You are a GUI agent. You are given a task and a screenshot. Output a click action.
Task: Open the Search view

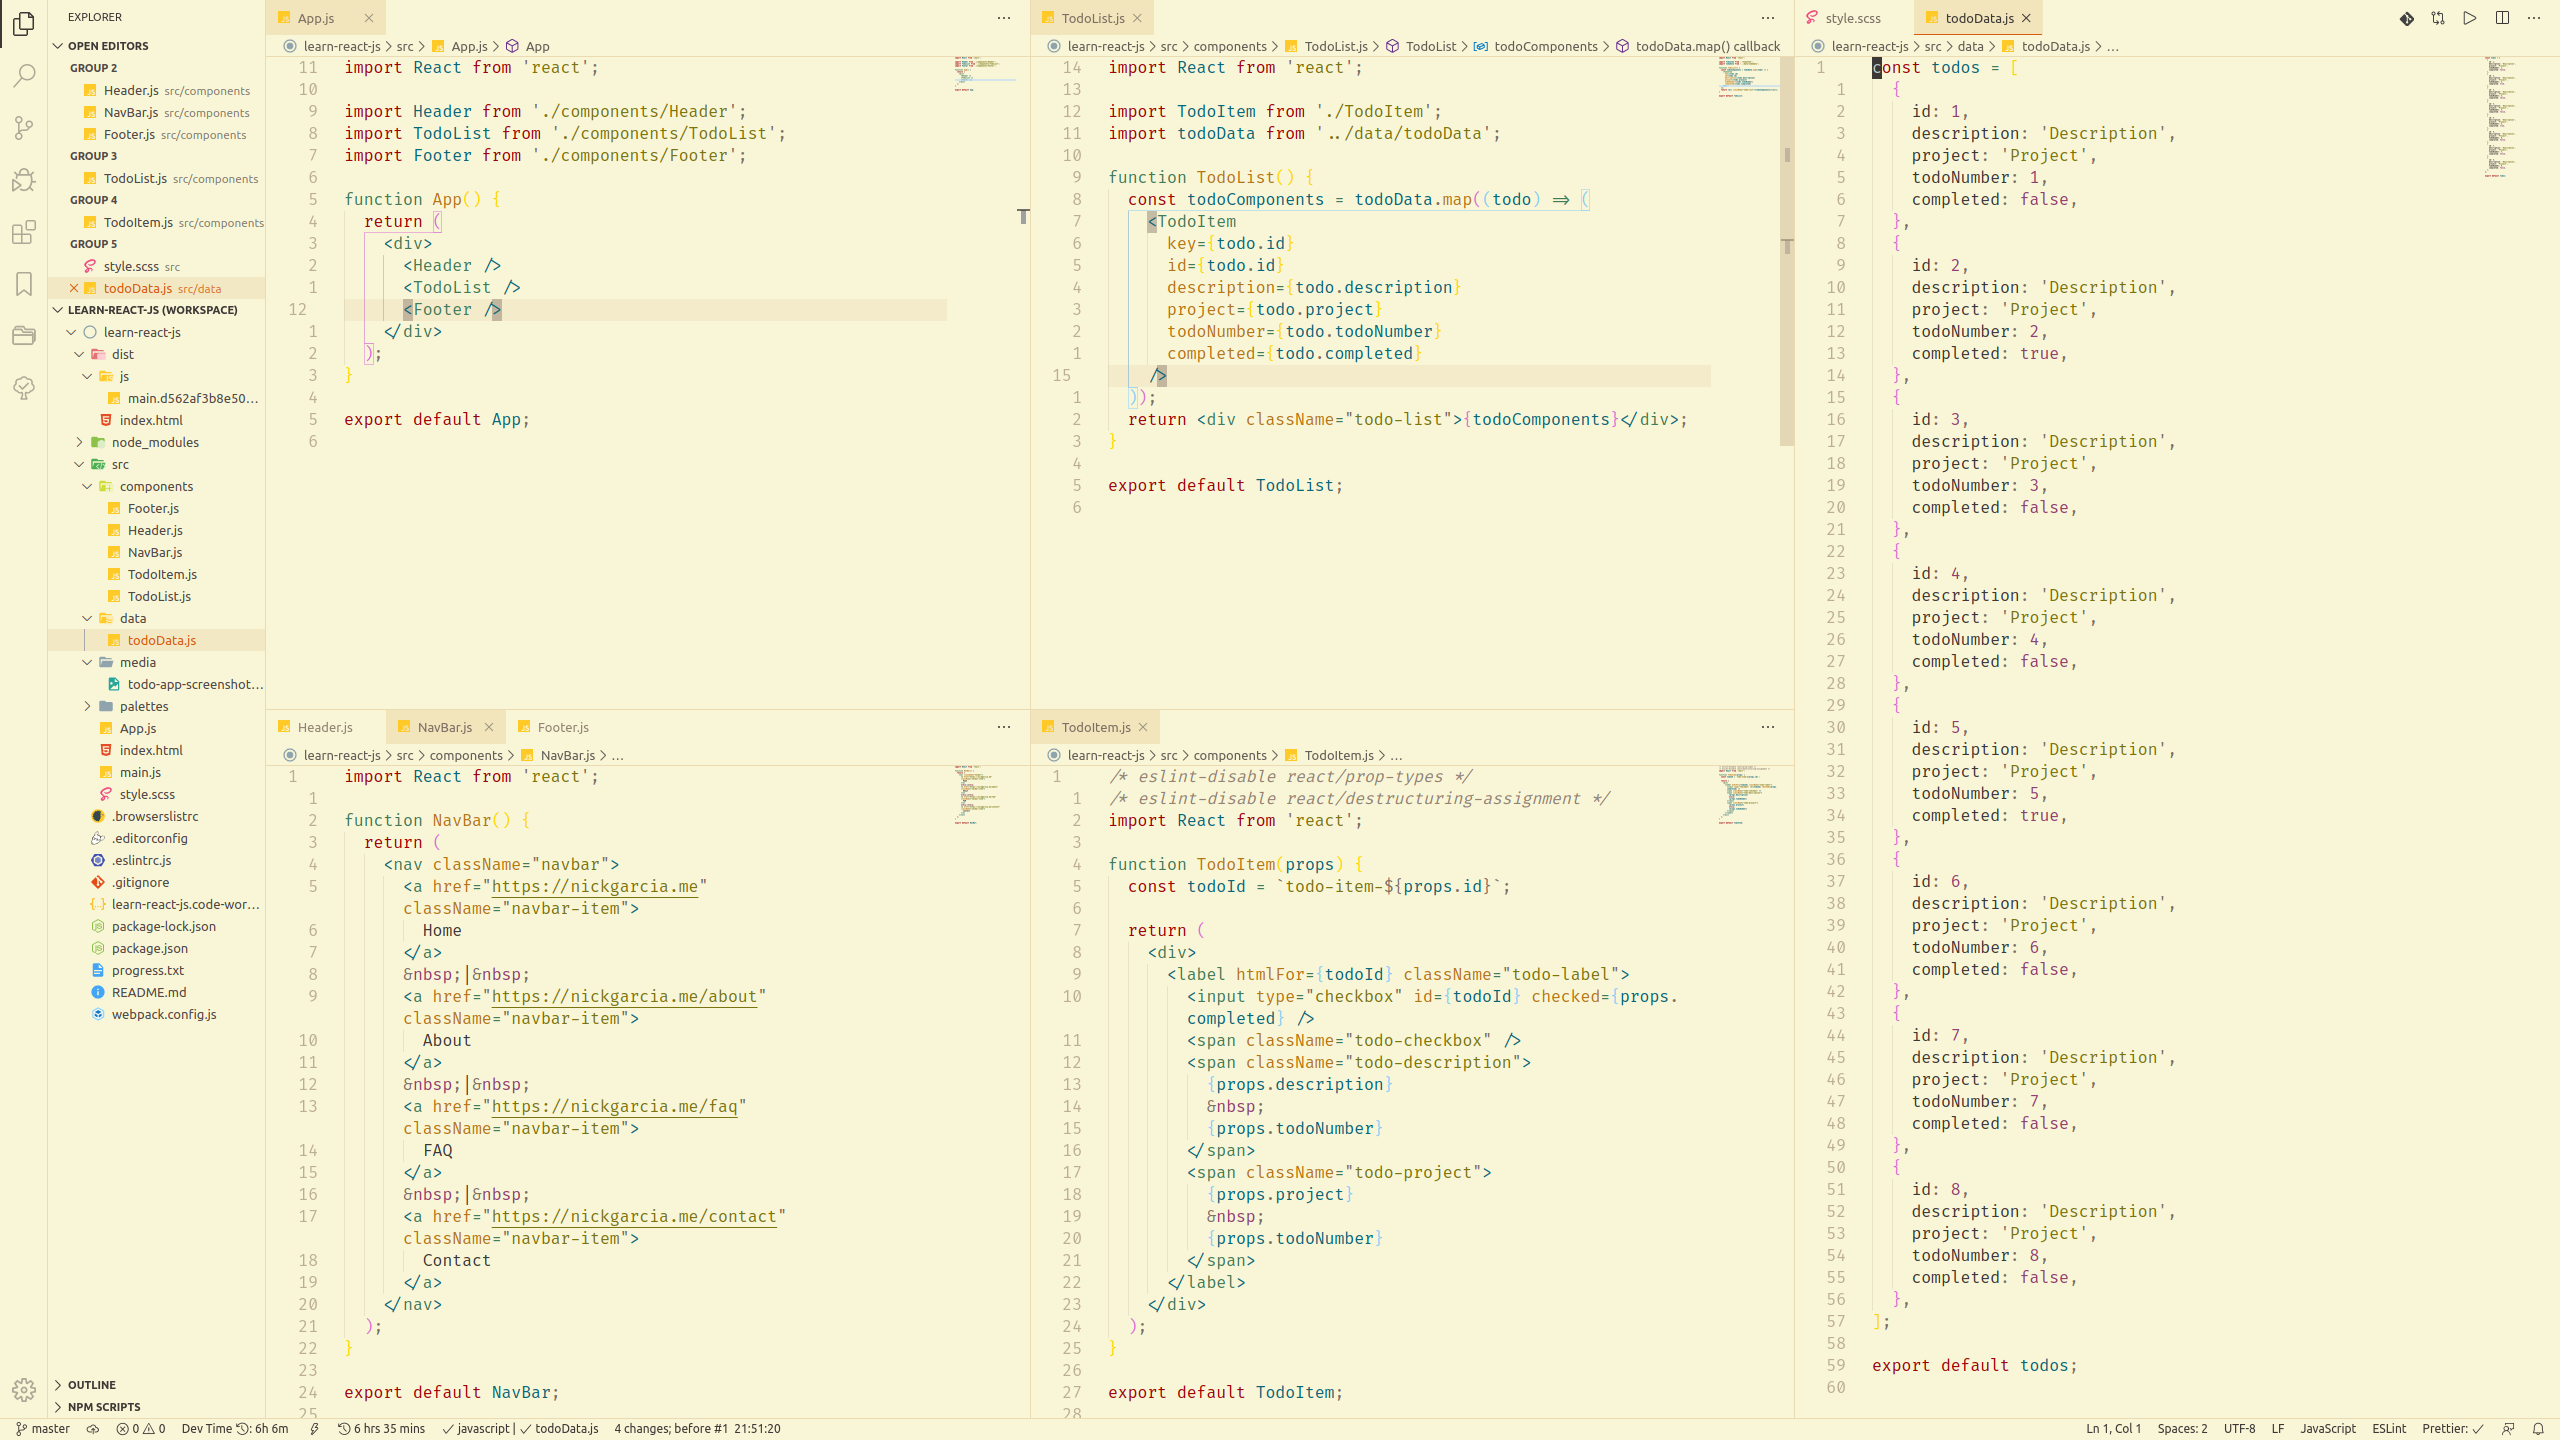[24, 75]
